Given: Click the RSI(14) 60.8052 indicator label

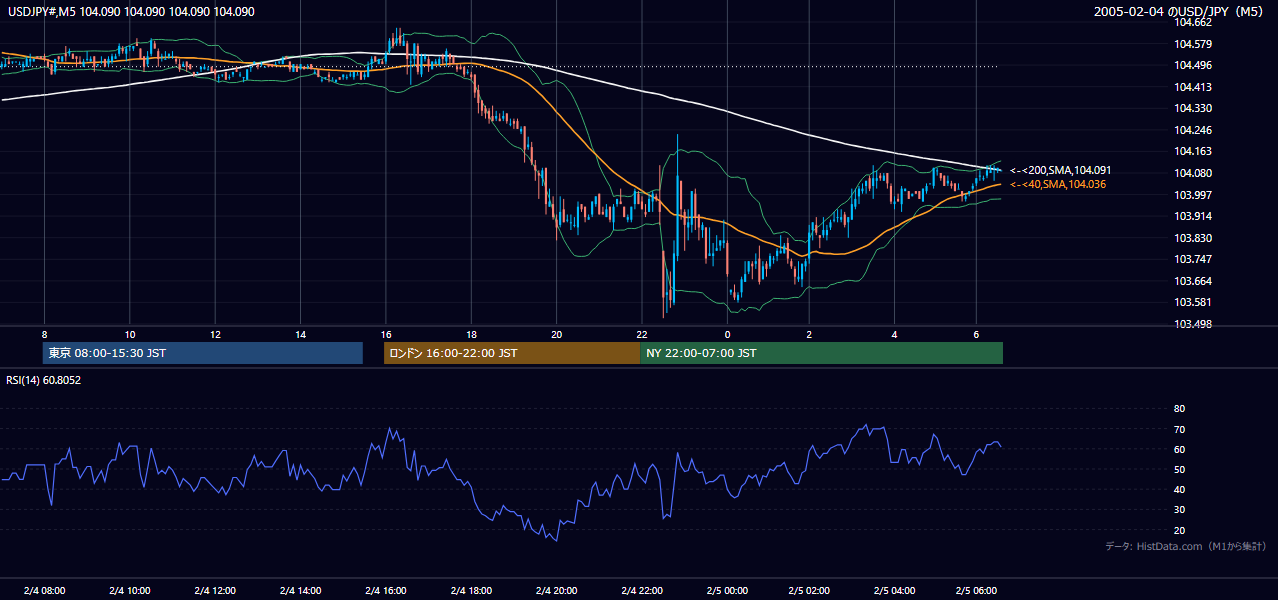Looking at the screenshot, I should click(43, 380).
